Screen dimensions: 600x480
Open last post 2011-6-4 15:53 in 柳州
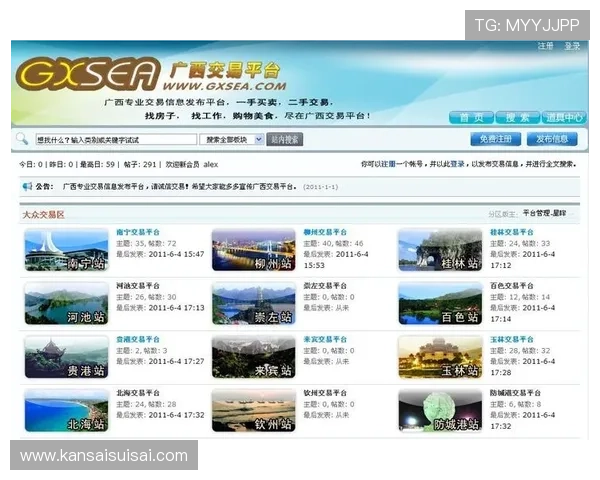(x=336, y=260)
